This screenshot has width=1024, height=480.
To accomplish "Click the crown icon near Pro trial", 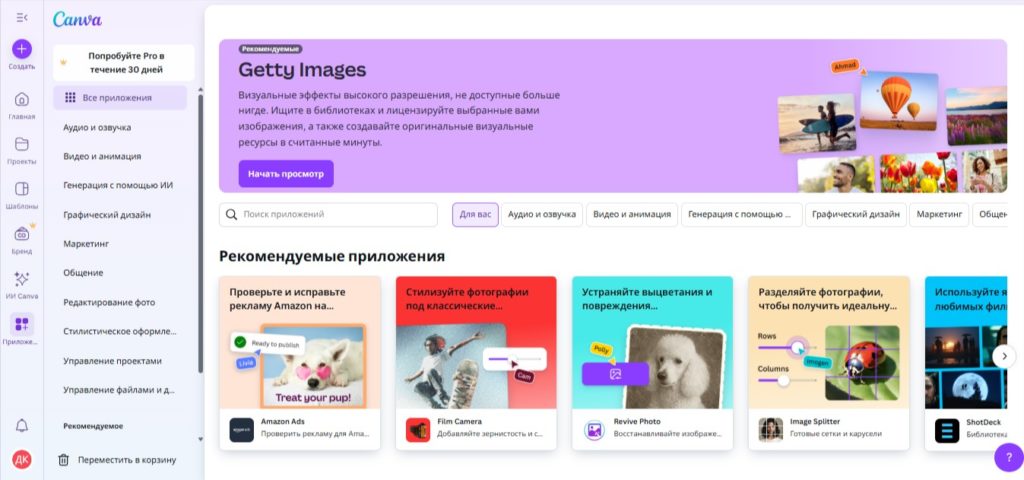I will tap(63, 63).
